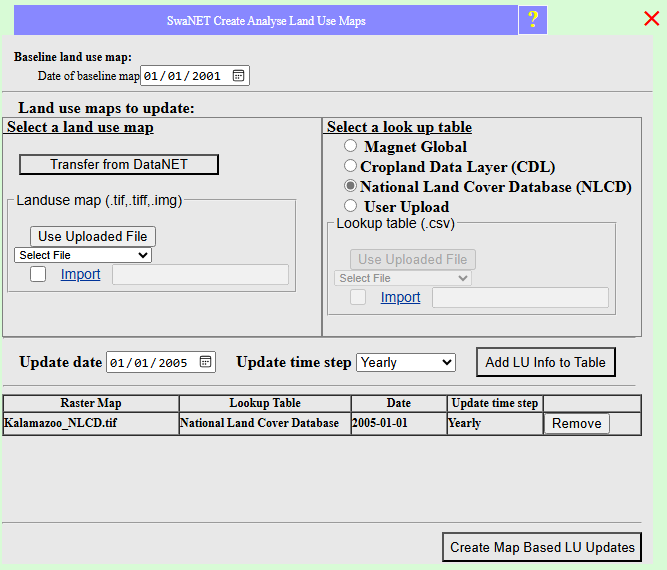Tick the landuse map Import checkbox

pyautogui.click(x=38, y=274)
